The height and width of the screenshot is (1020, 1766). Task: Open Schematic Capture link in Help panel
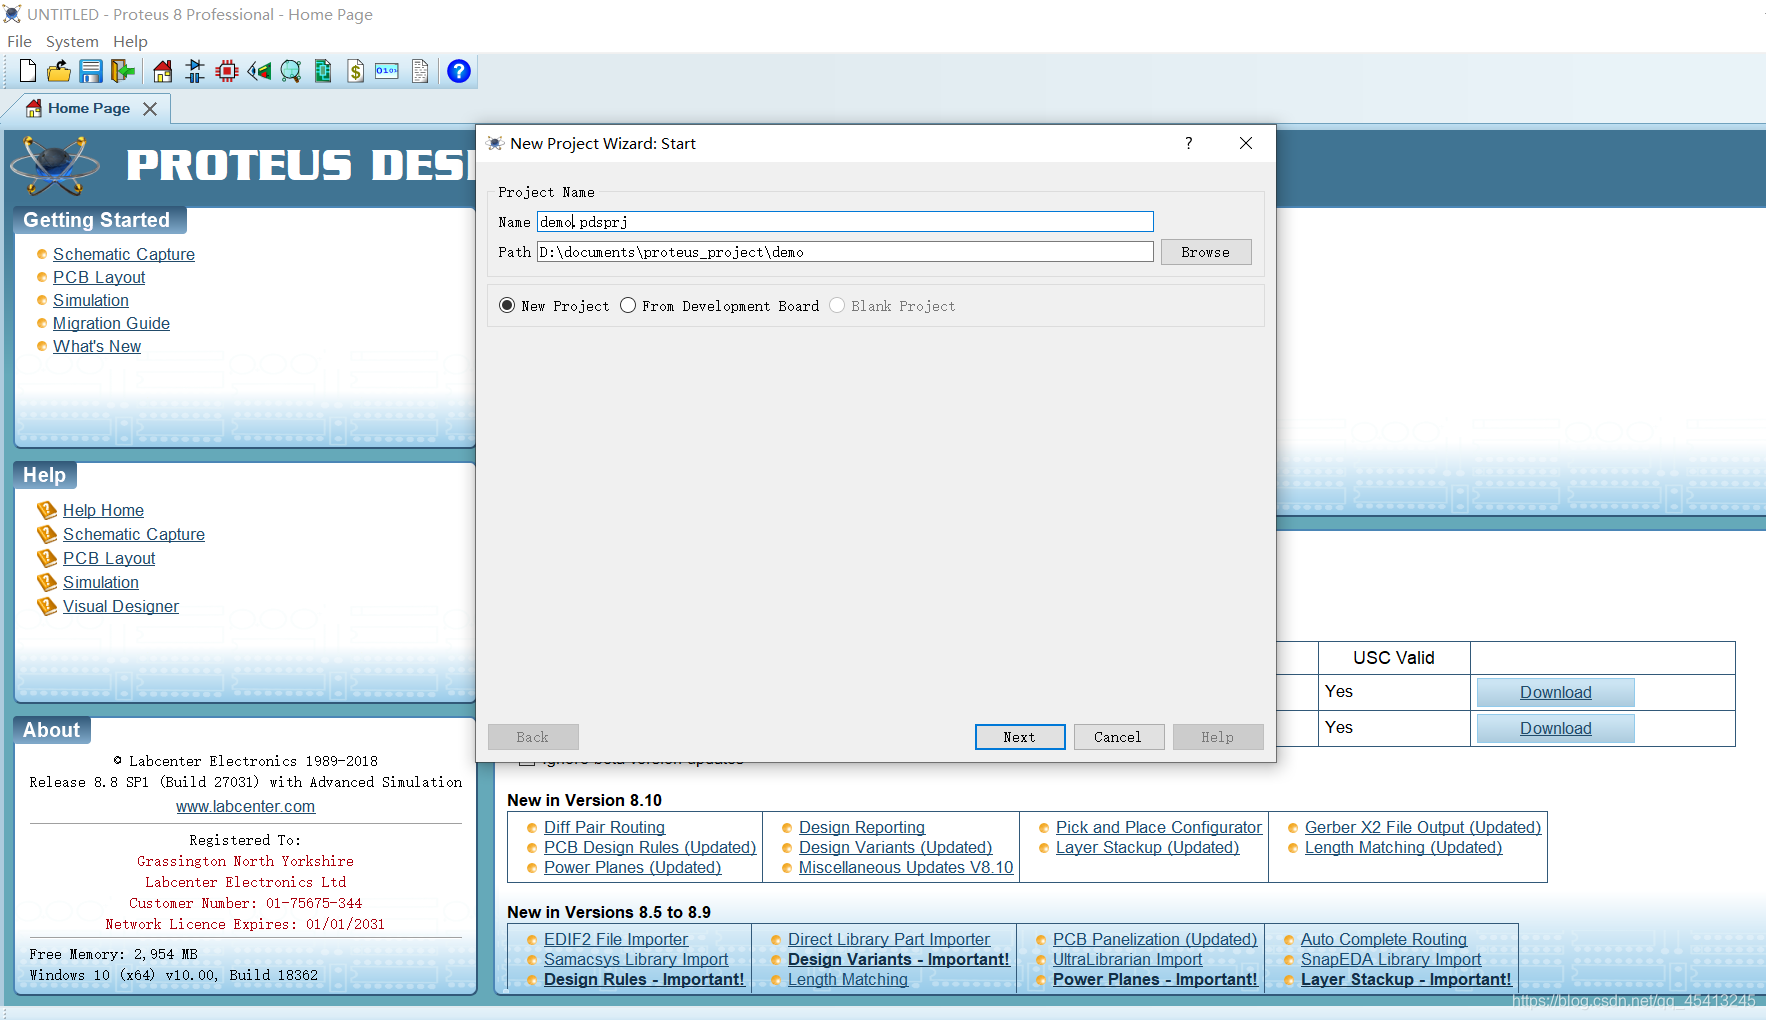[134, 534]
